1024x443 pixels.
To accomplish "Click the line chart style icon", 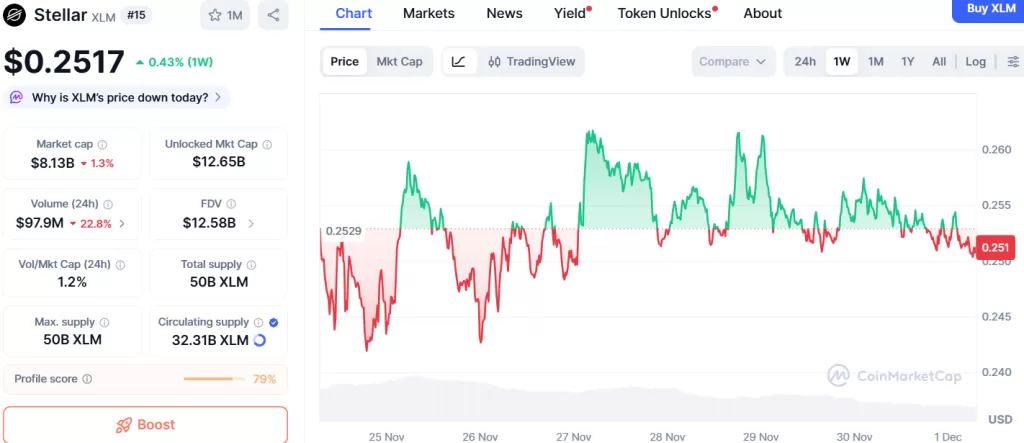I will pos(458,62).
